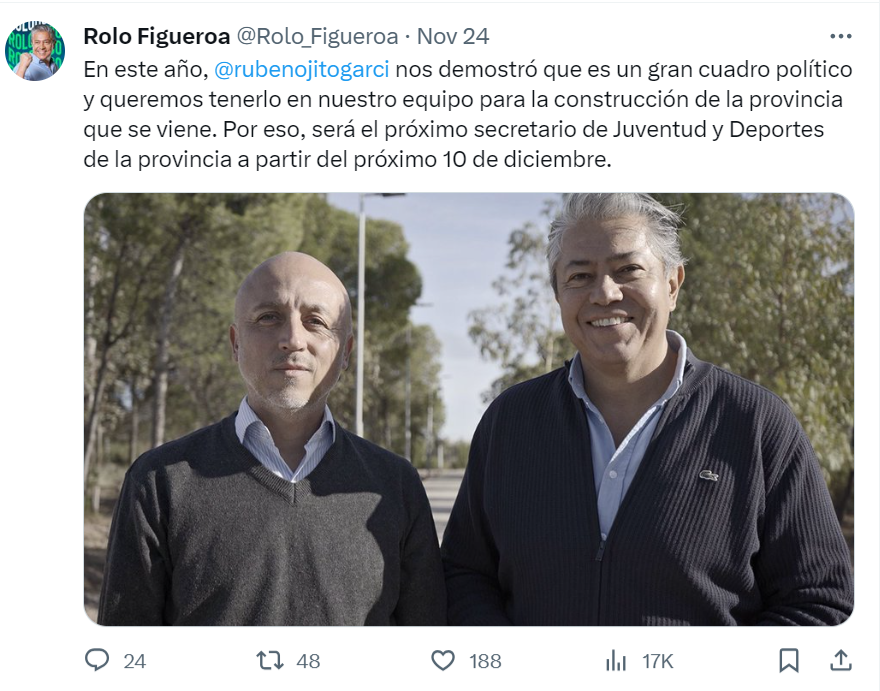Click the Rolo Figueroa display name

(157, 36)
